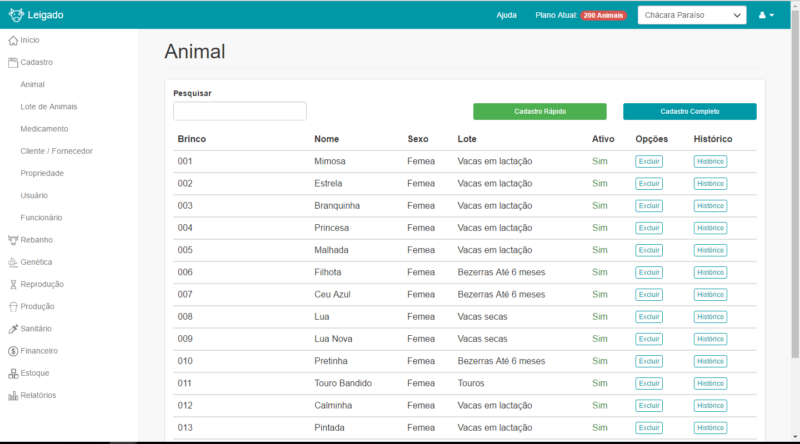This screenshot has height=444, width=800.
Task: Open the user account menu dropdown
Action: [x=767, y=15]
